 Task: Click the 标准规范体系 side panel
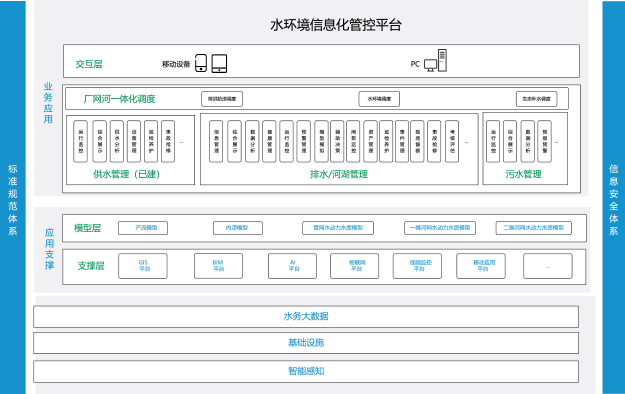[13, 197]
